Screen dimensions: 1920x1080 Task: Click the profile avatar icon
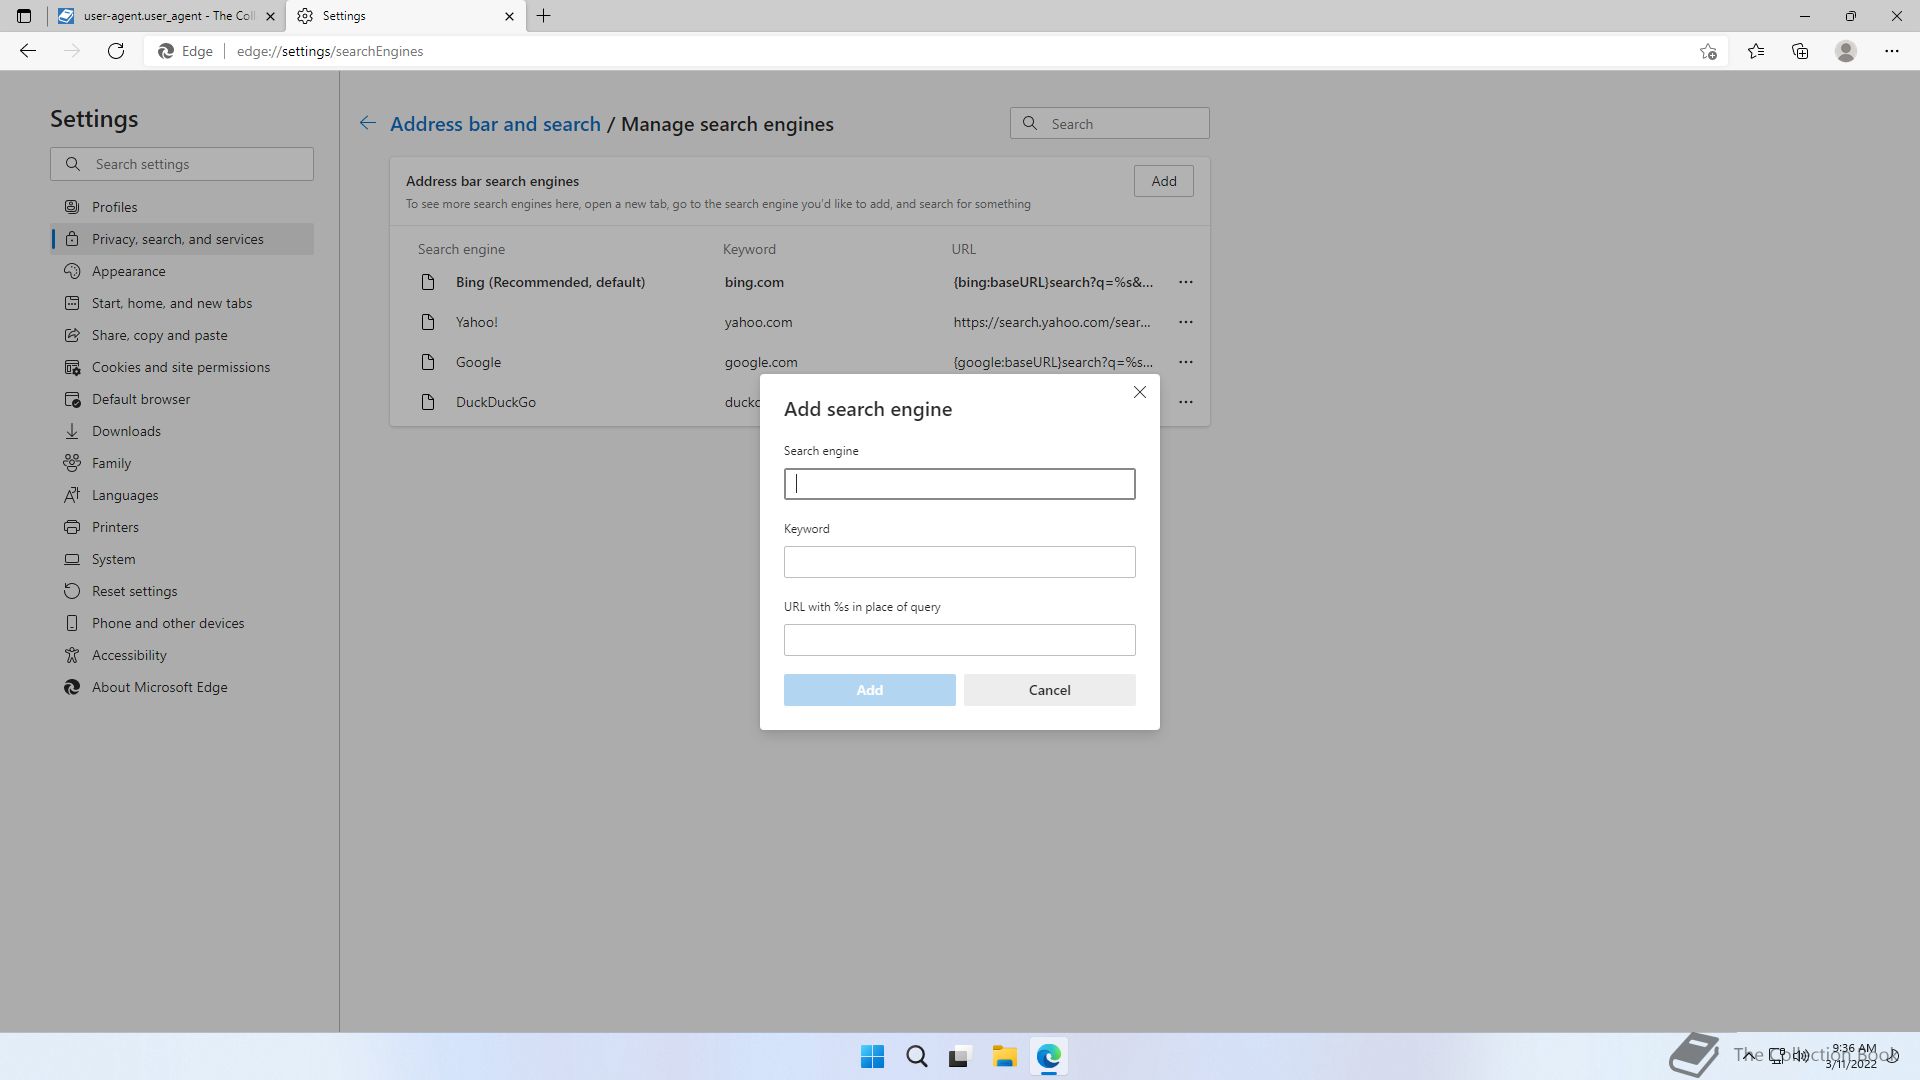pos(1845,51)
